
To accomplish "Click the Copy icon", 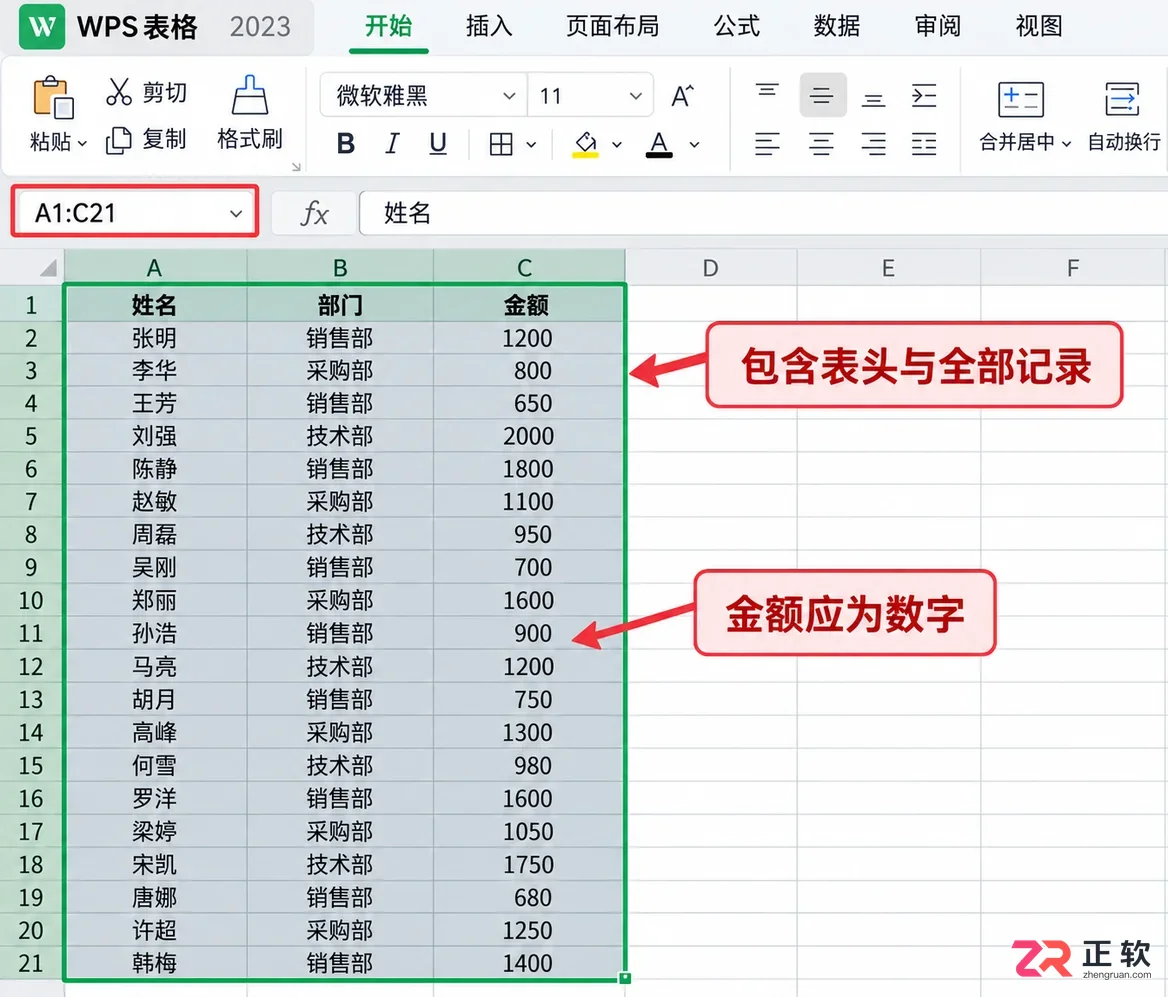I will [118, 140].
